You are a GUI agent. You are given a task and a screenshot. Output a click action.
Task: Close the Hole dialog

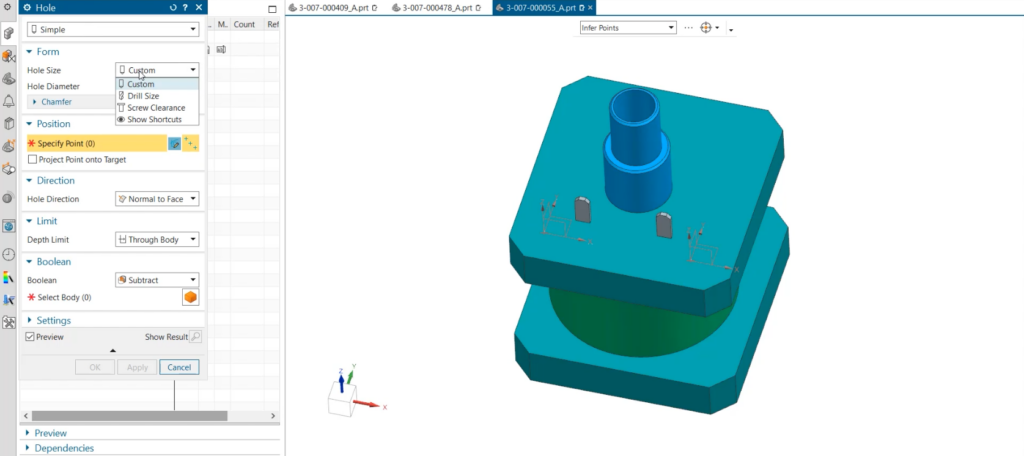pyautogui.click(x=199, y=8)
